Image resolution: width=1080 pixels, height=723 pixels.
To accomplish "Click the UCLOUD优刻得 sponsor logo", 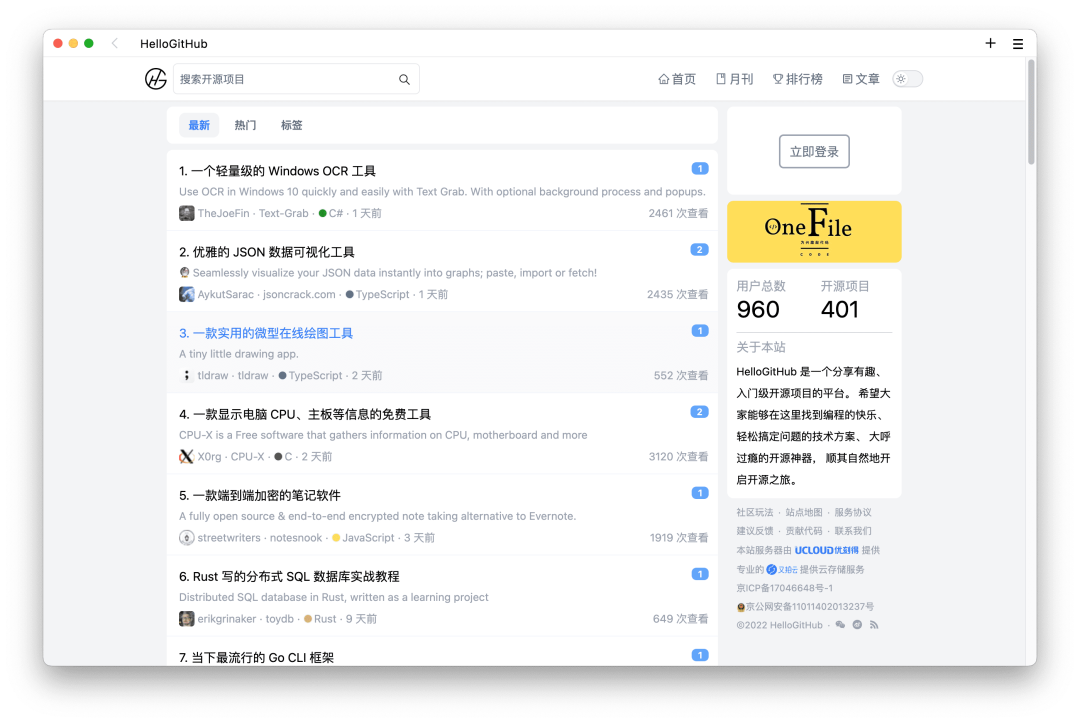I will click(x=827, y=550).
